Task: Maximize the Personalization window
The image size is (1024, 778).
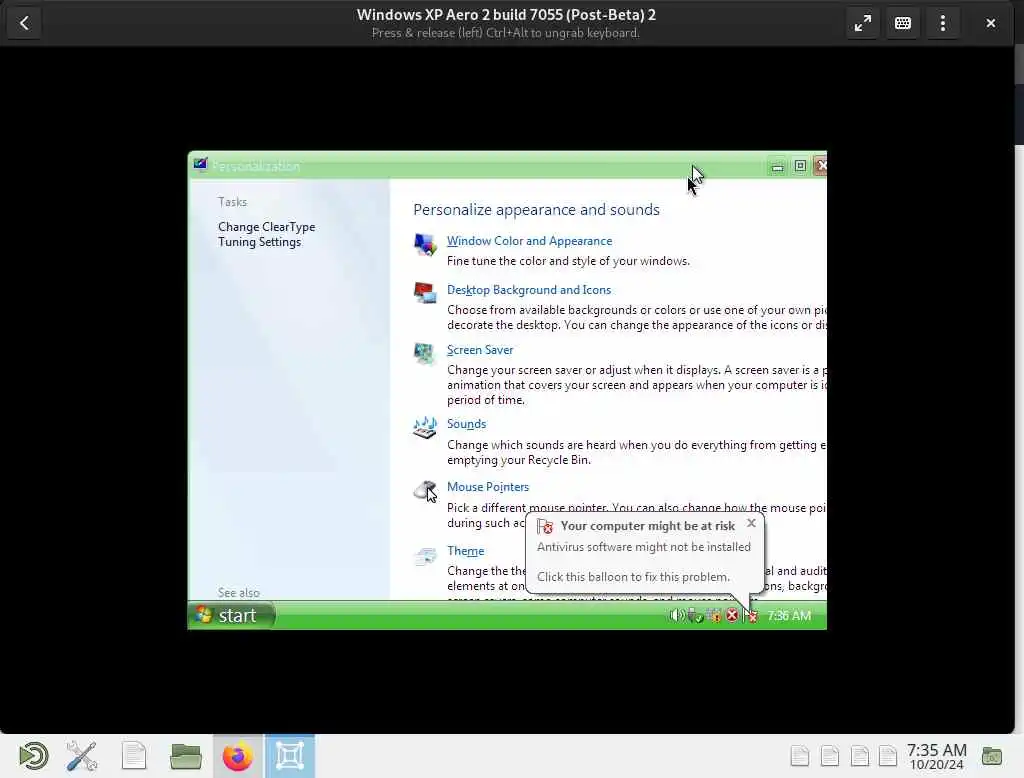Action: tap(800, 166)
